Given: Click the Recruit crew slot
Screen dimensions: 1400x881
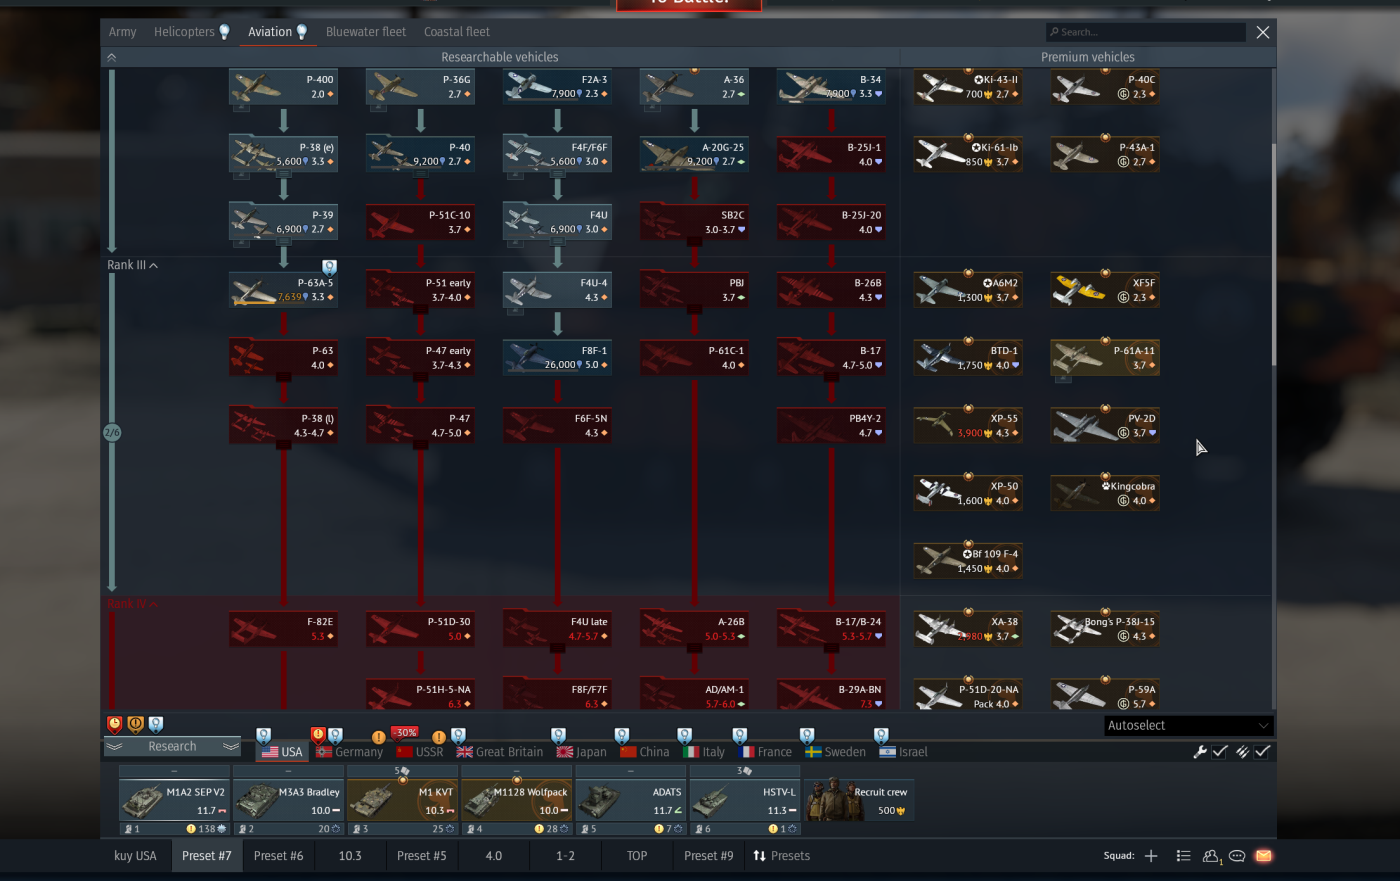Looking at the screenshot, I should point(859,801).
